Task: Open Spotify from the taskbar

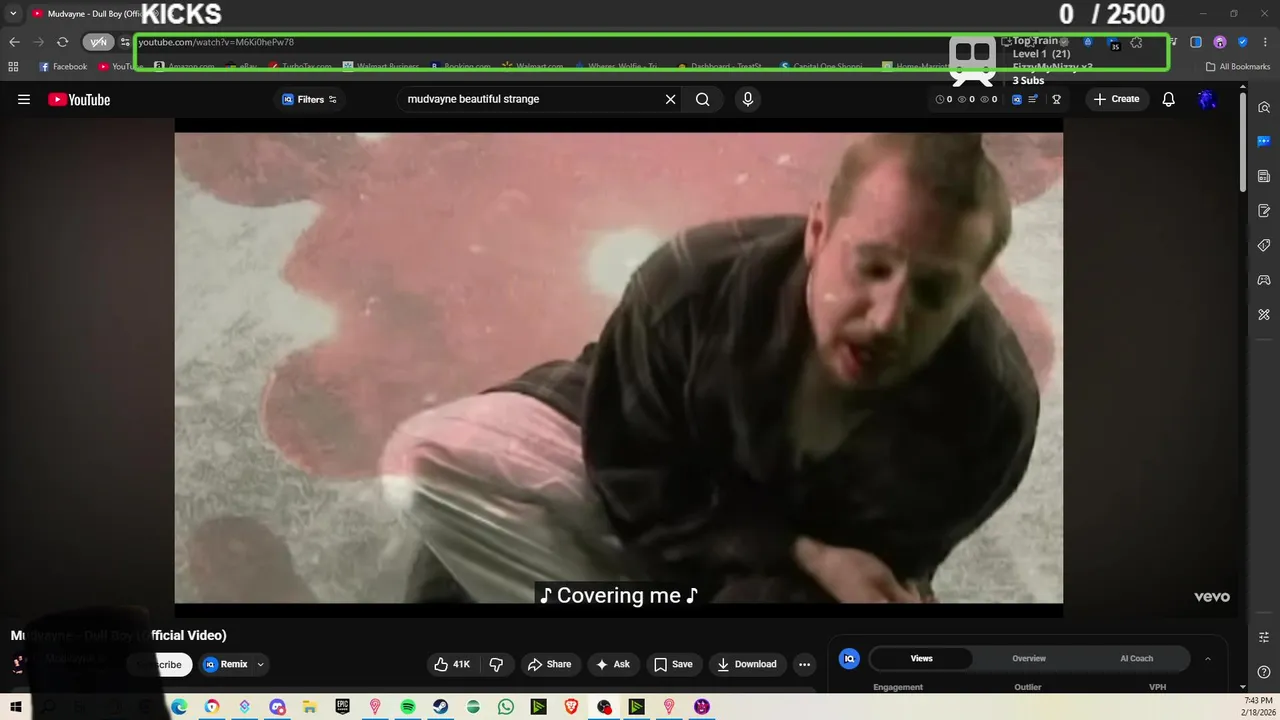Action: [x=408, y=707]
